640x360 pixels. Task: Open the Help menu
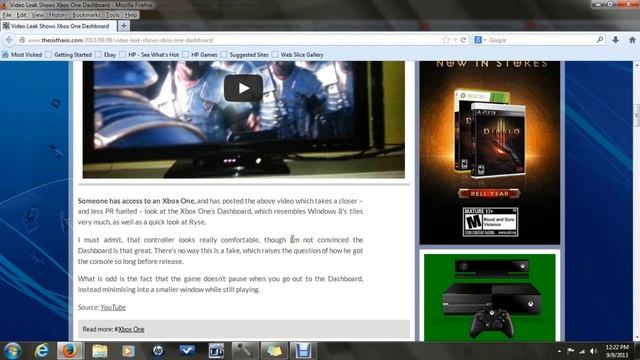[131, 15]
